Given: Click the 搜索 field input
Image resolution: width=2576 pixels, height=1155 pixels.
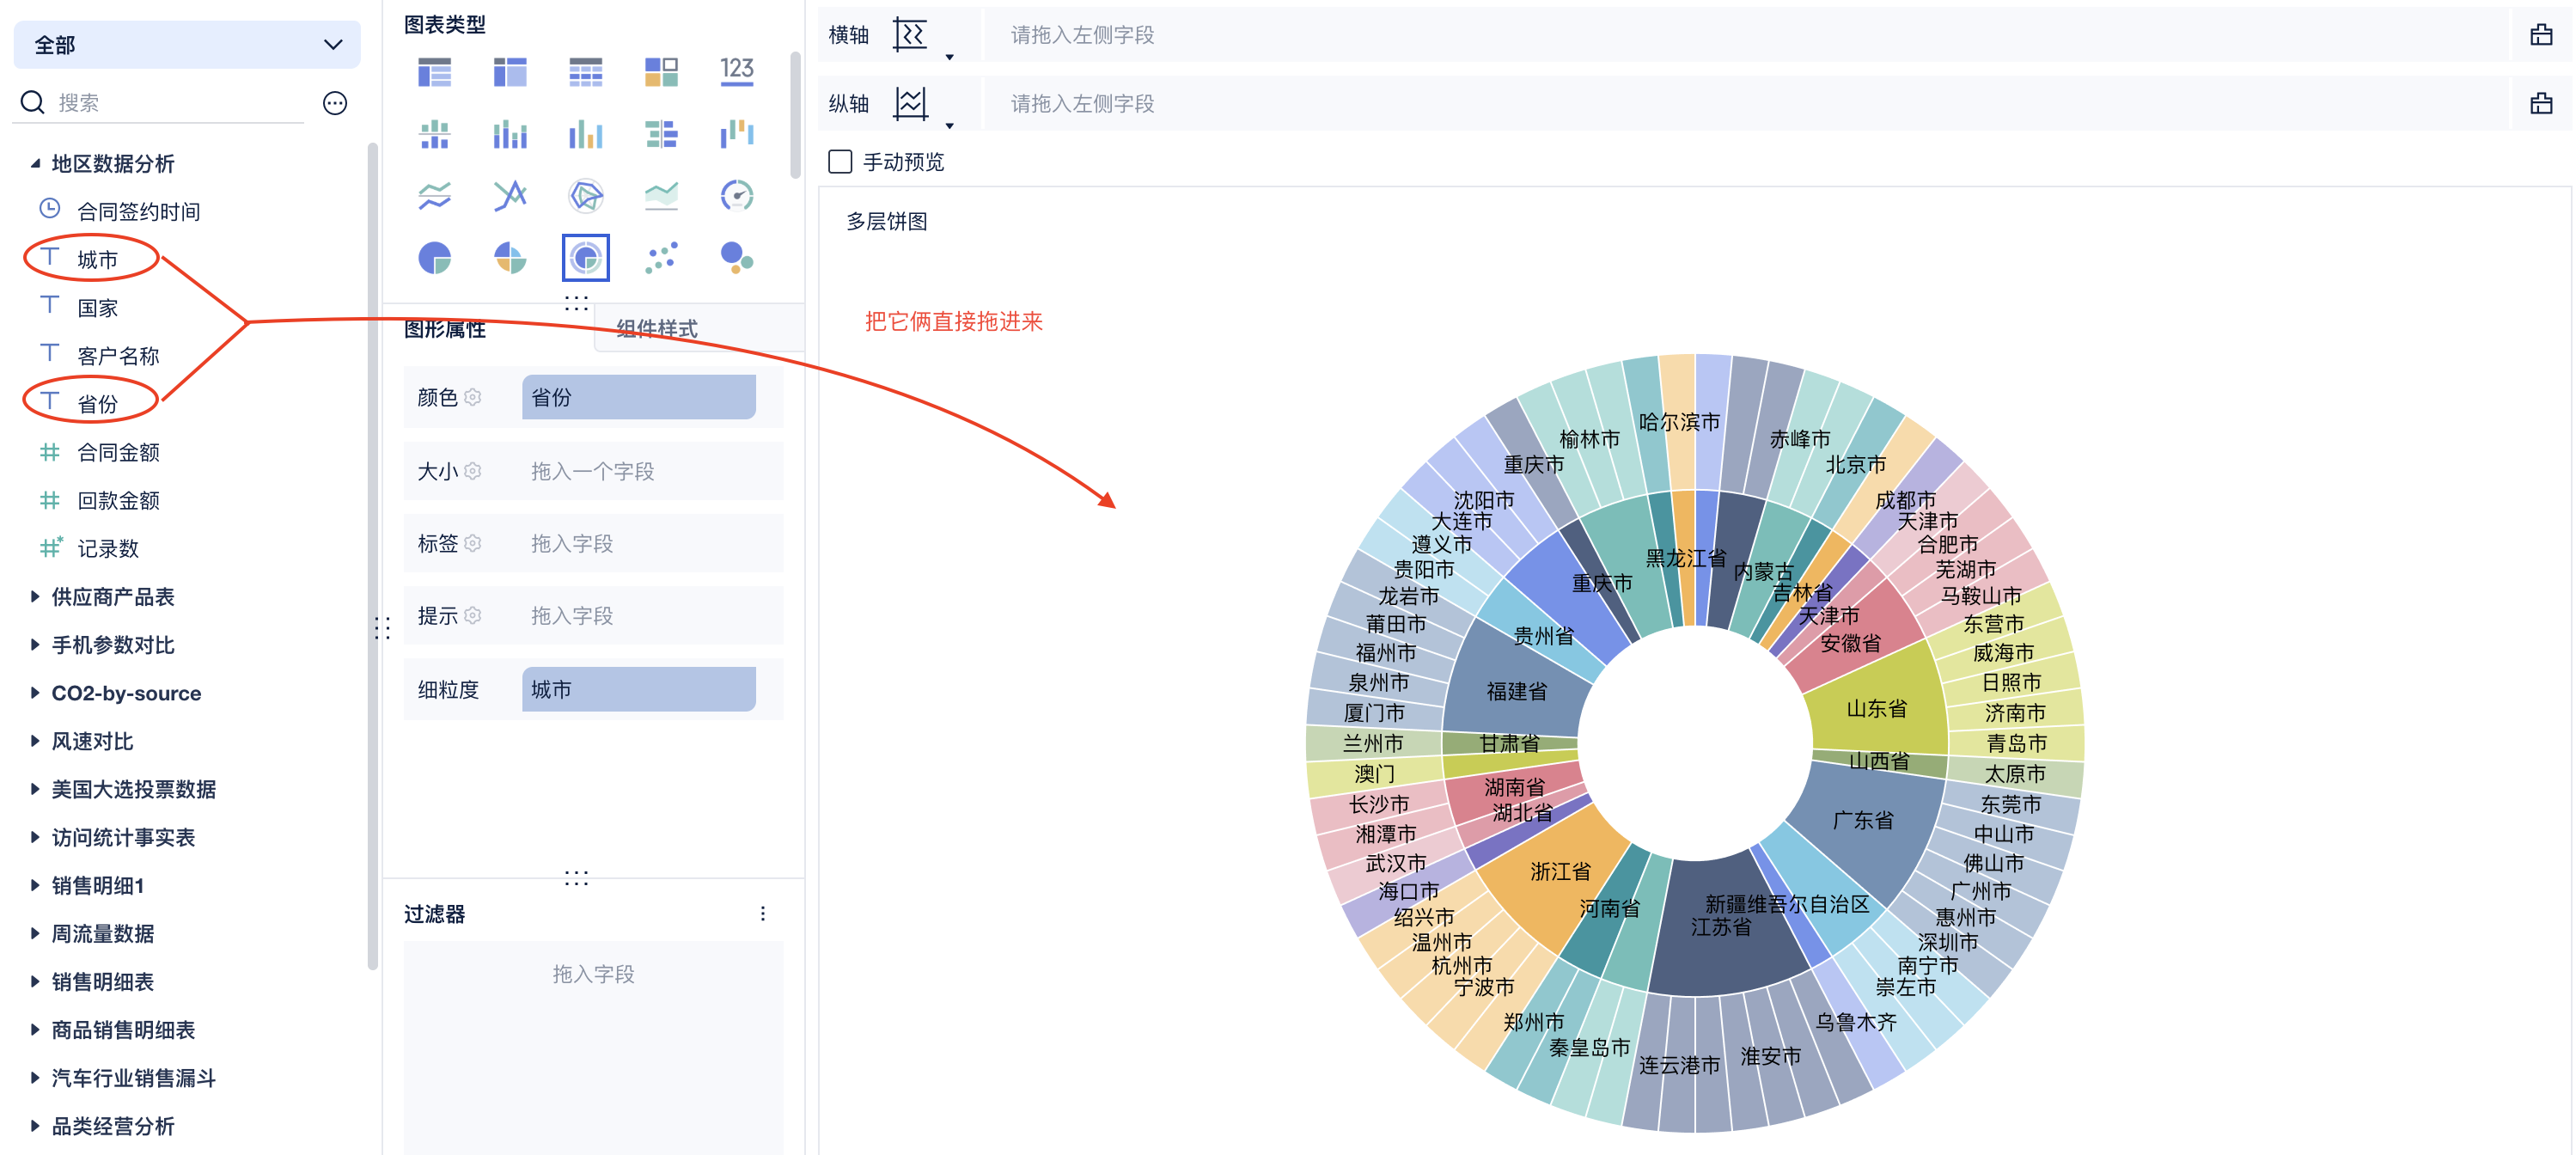Looking at the screenshot, I should (180, 103).
